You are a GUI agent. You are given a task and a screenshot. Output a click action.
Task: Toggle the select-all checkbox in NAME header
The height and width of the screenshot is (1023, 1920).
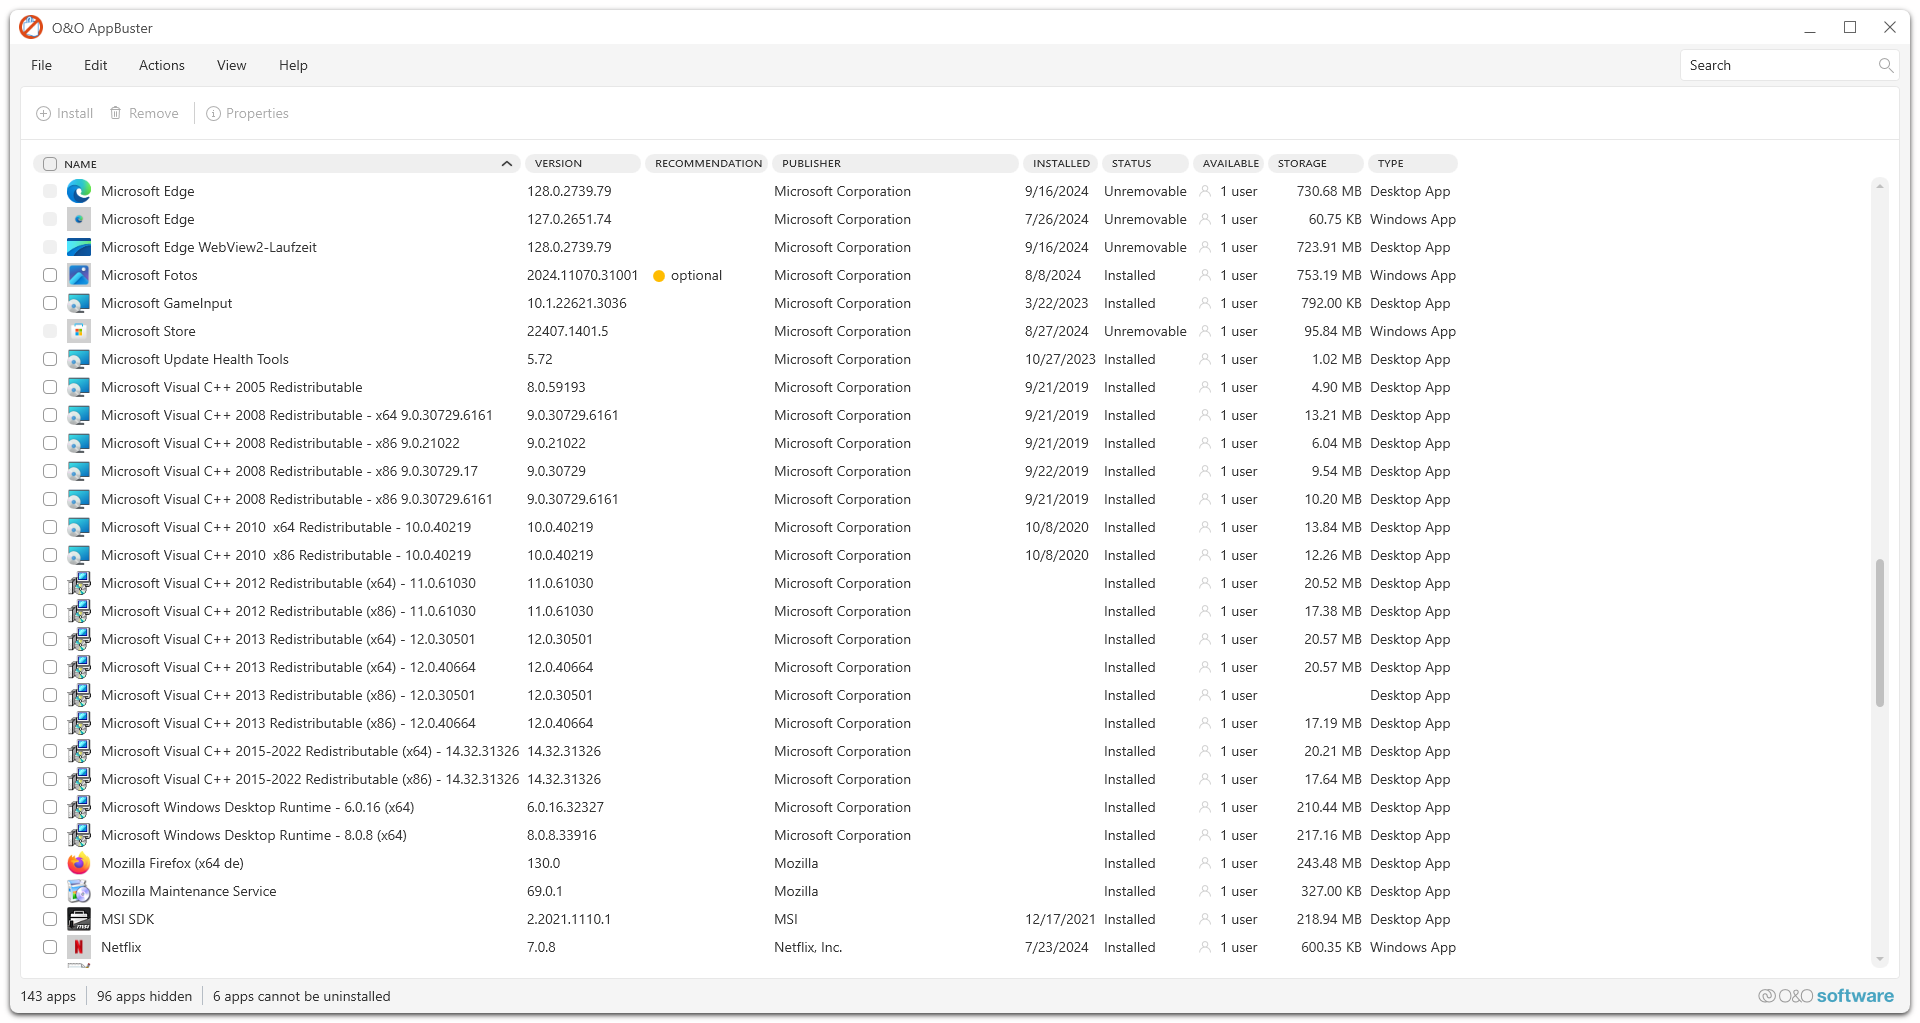point(50,164)
